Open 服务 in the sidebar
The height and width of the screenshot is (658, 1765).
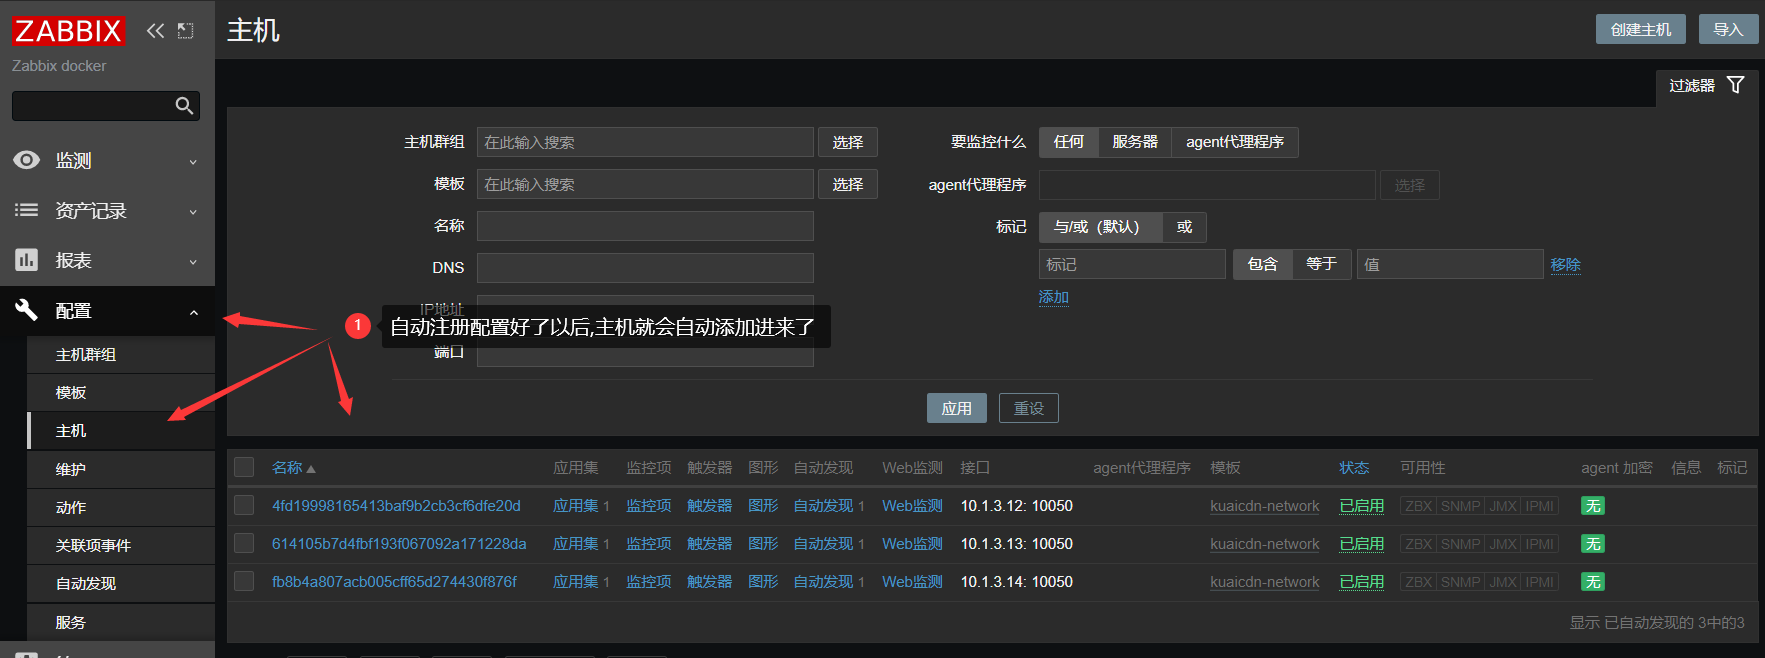[121, 622]
